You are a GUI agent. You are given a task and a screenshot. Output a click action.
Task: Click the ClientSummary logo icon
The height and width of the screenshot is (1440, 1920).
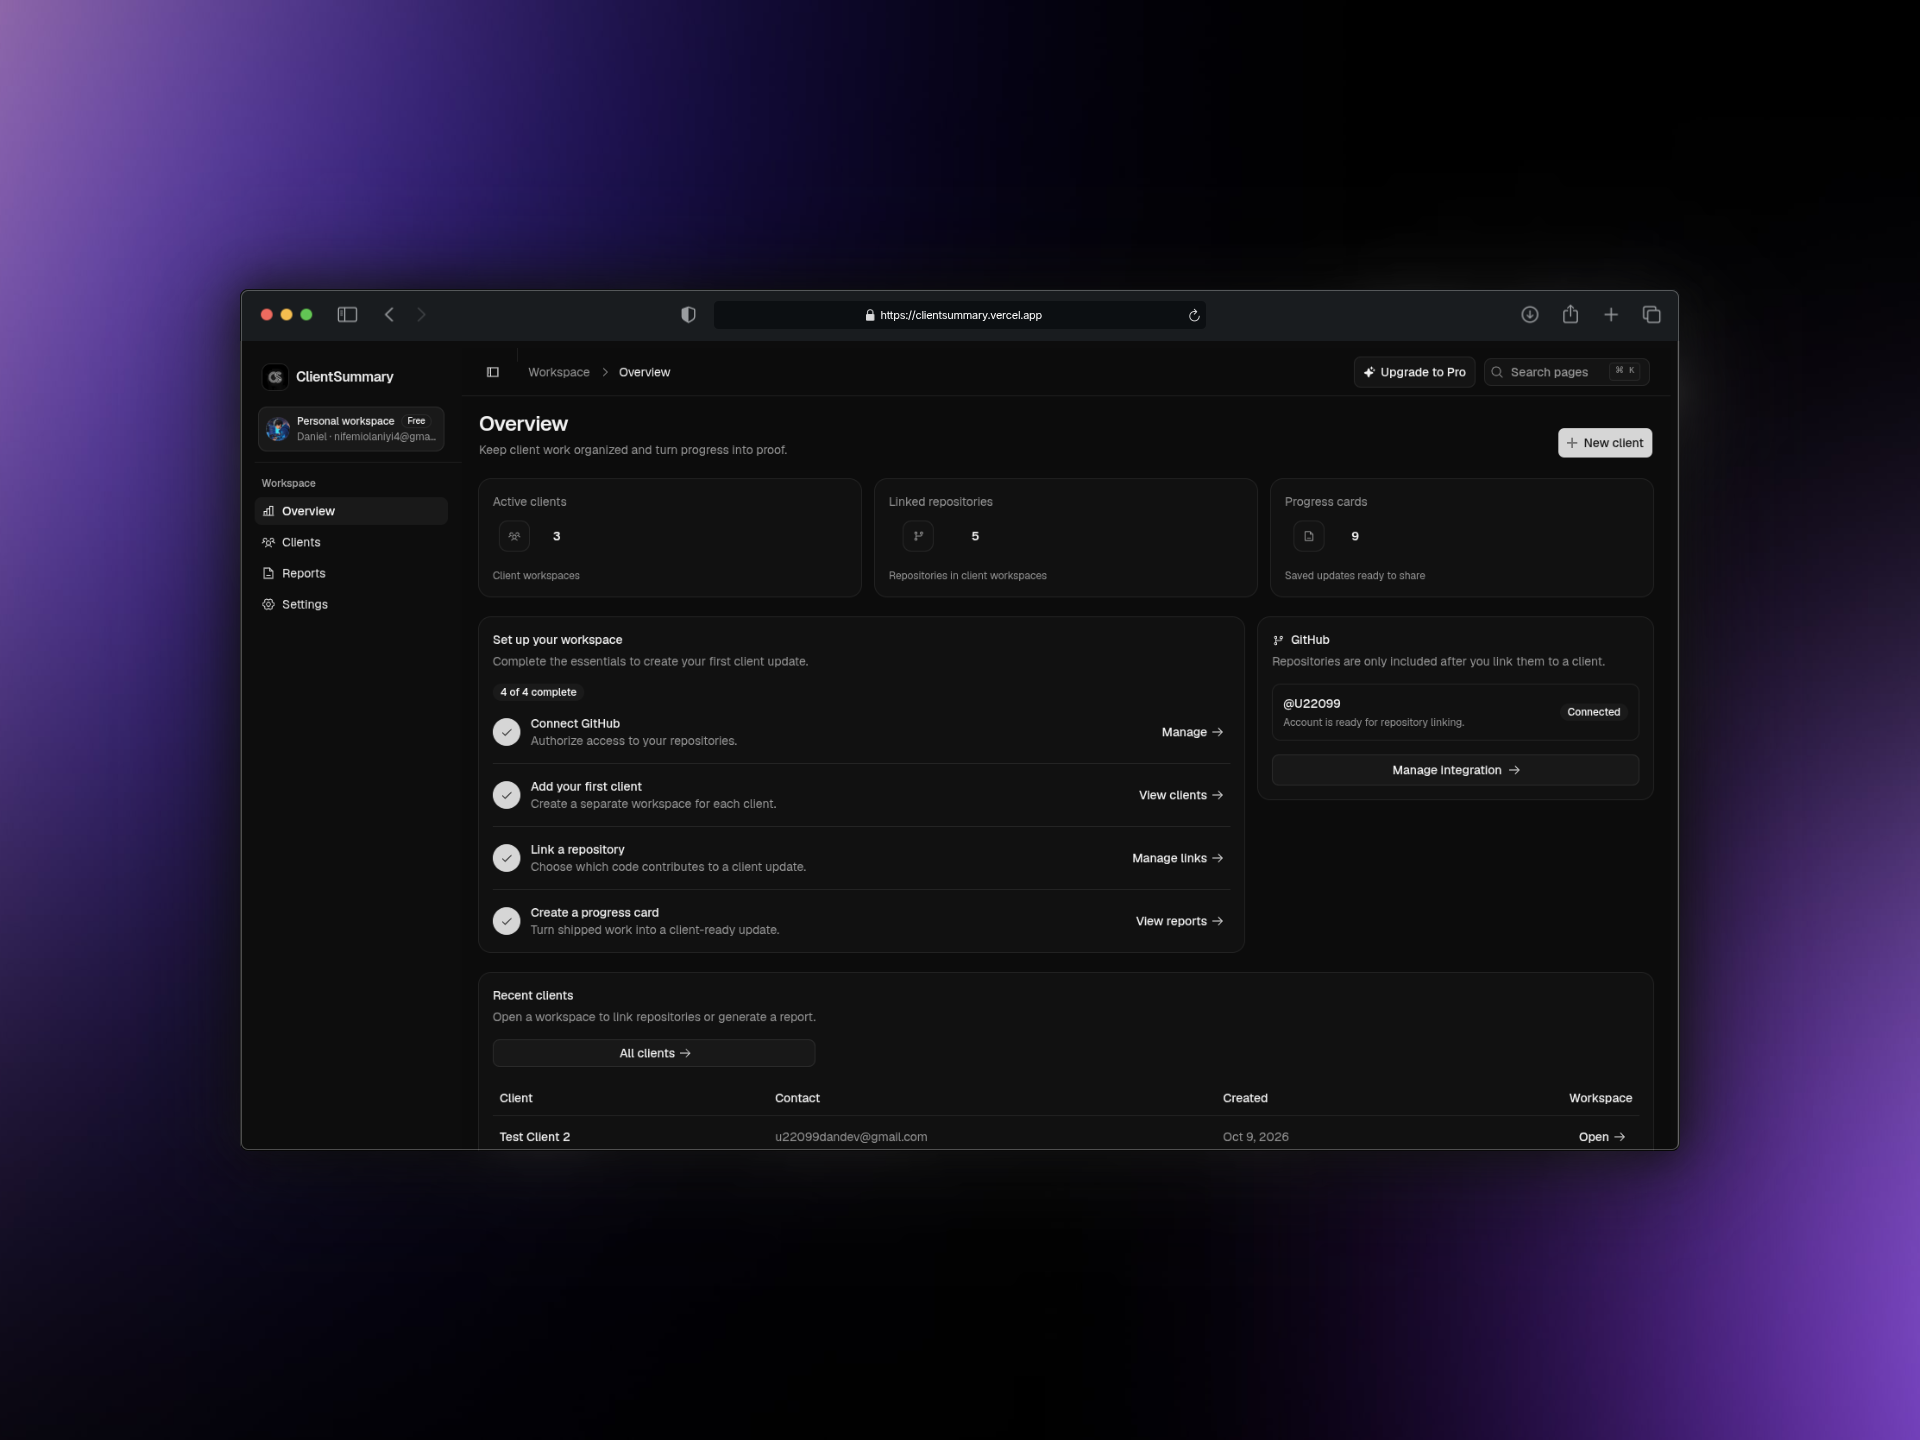pos(275,377)
